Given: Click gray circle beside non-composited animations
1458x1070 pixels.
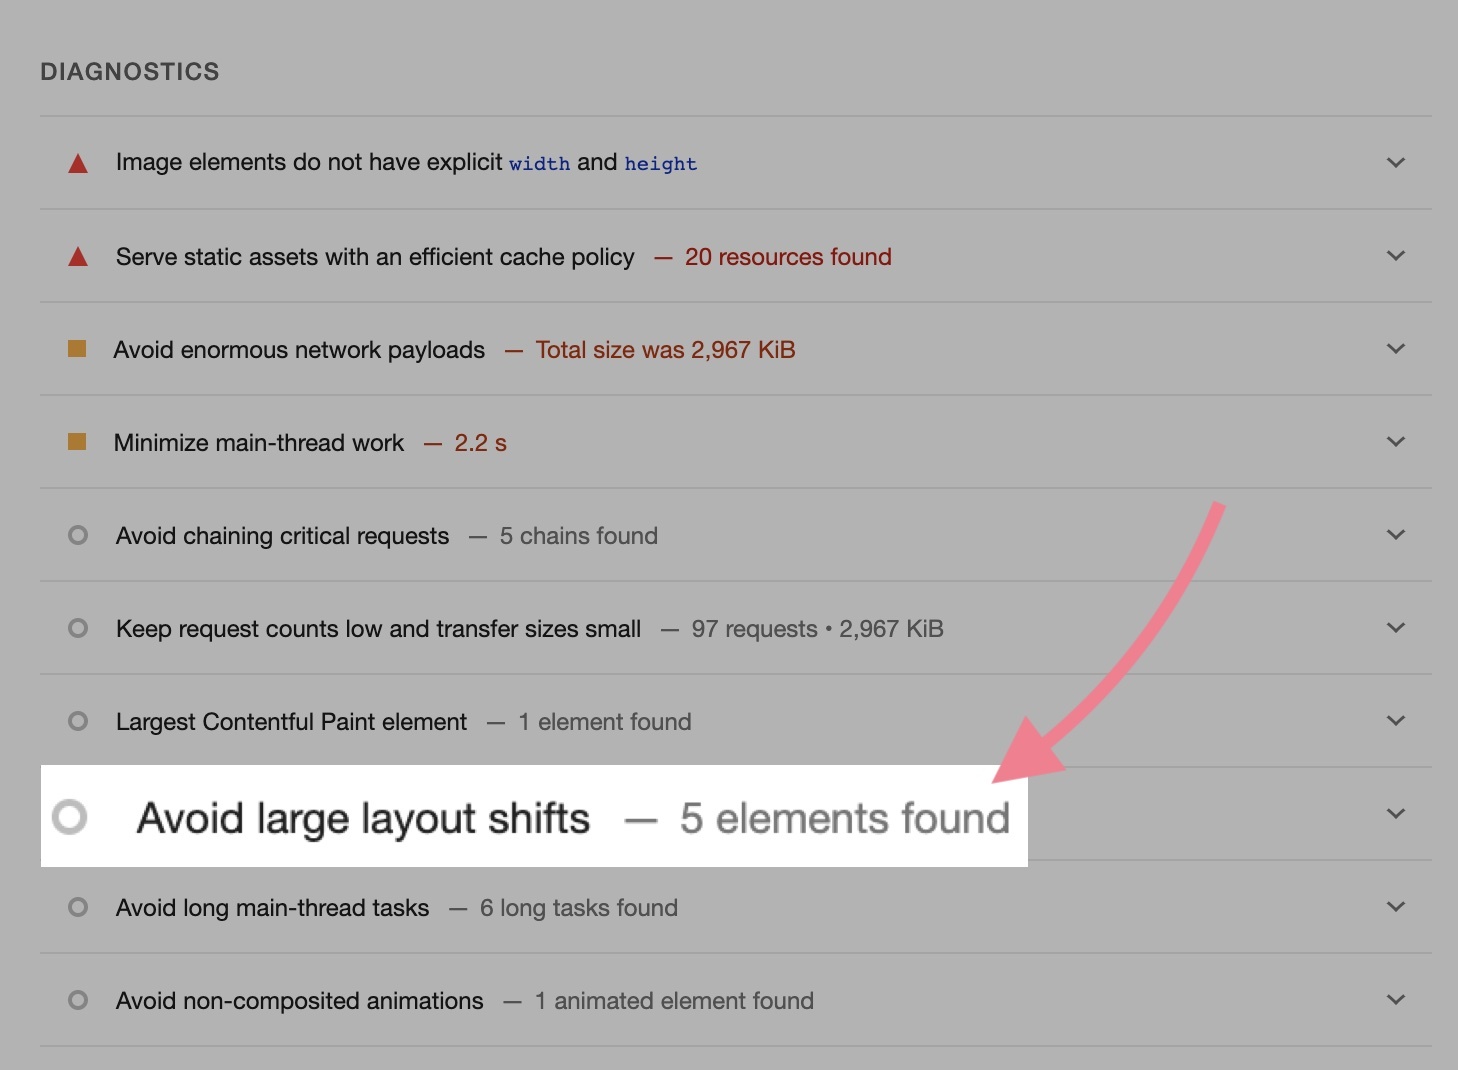Looking at the screenshot, I should click(78, 1000).
